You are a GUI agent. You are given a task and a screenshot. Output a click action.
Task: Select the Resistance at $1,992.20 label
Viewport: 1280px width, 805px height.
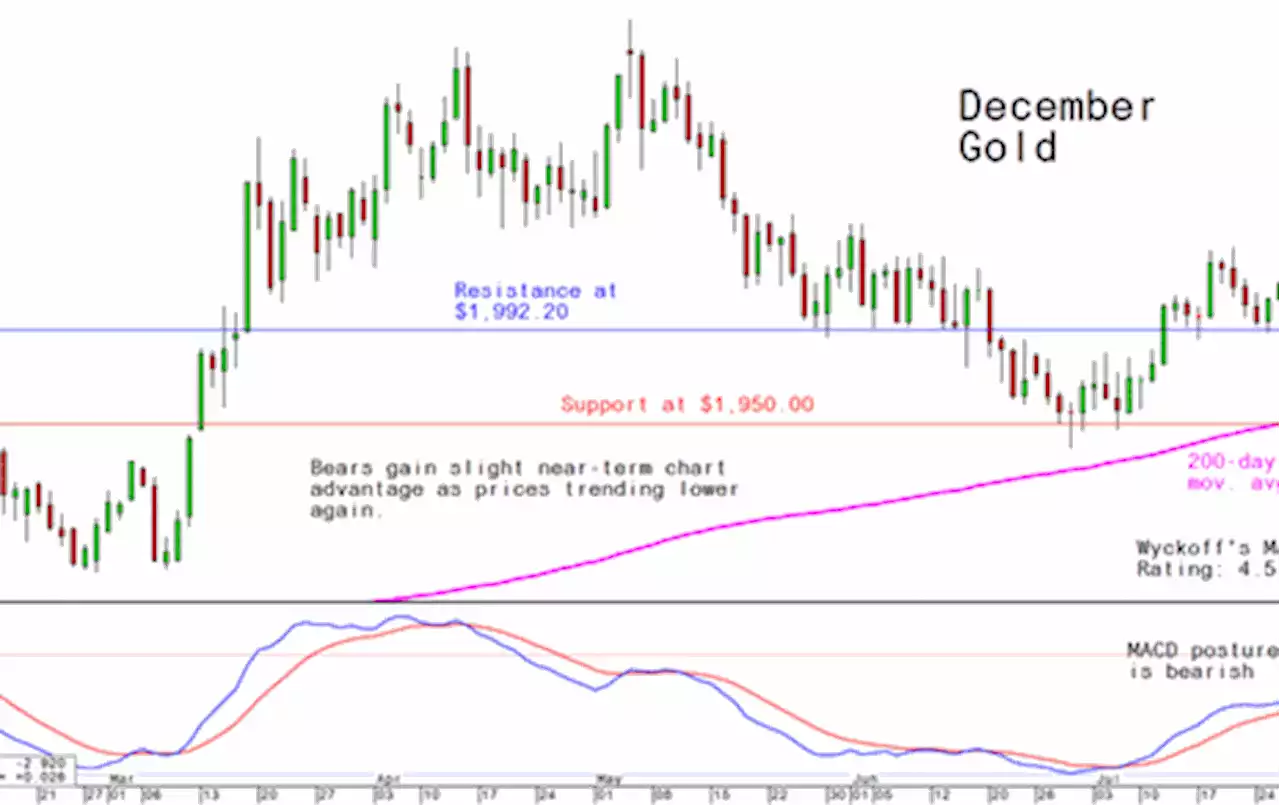click(535, 300)
